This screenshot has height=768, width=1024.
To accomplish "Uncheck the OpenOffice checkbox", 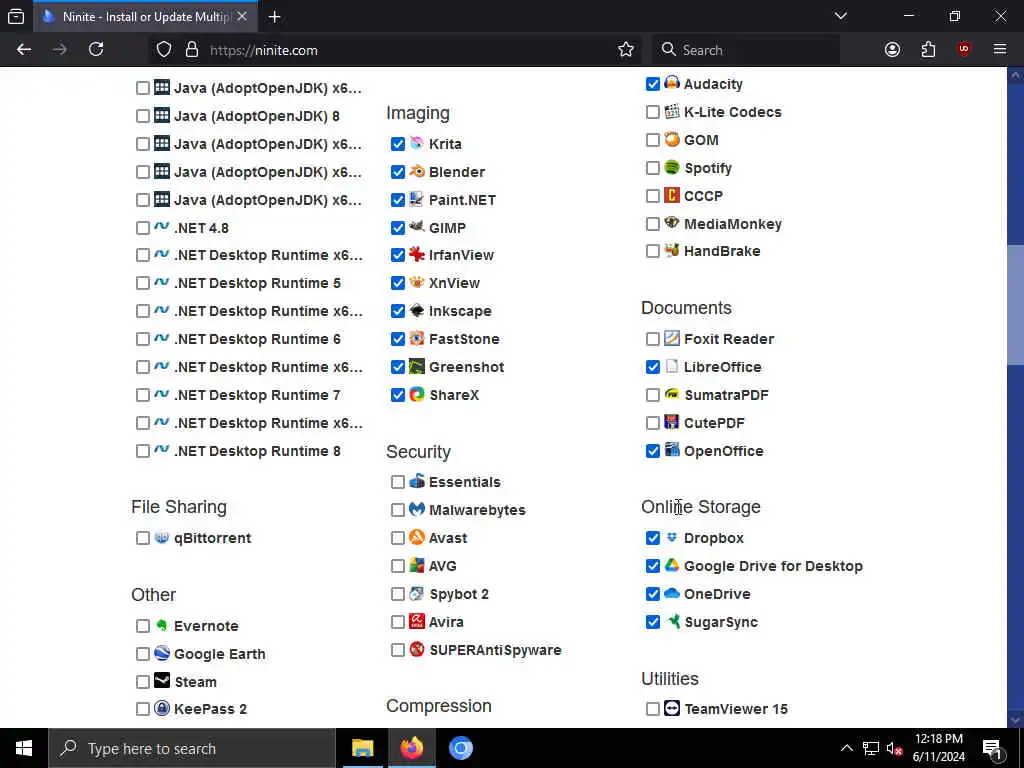I will point(652,451).
